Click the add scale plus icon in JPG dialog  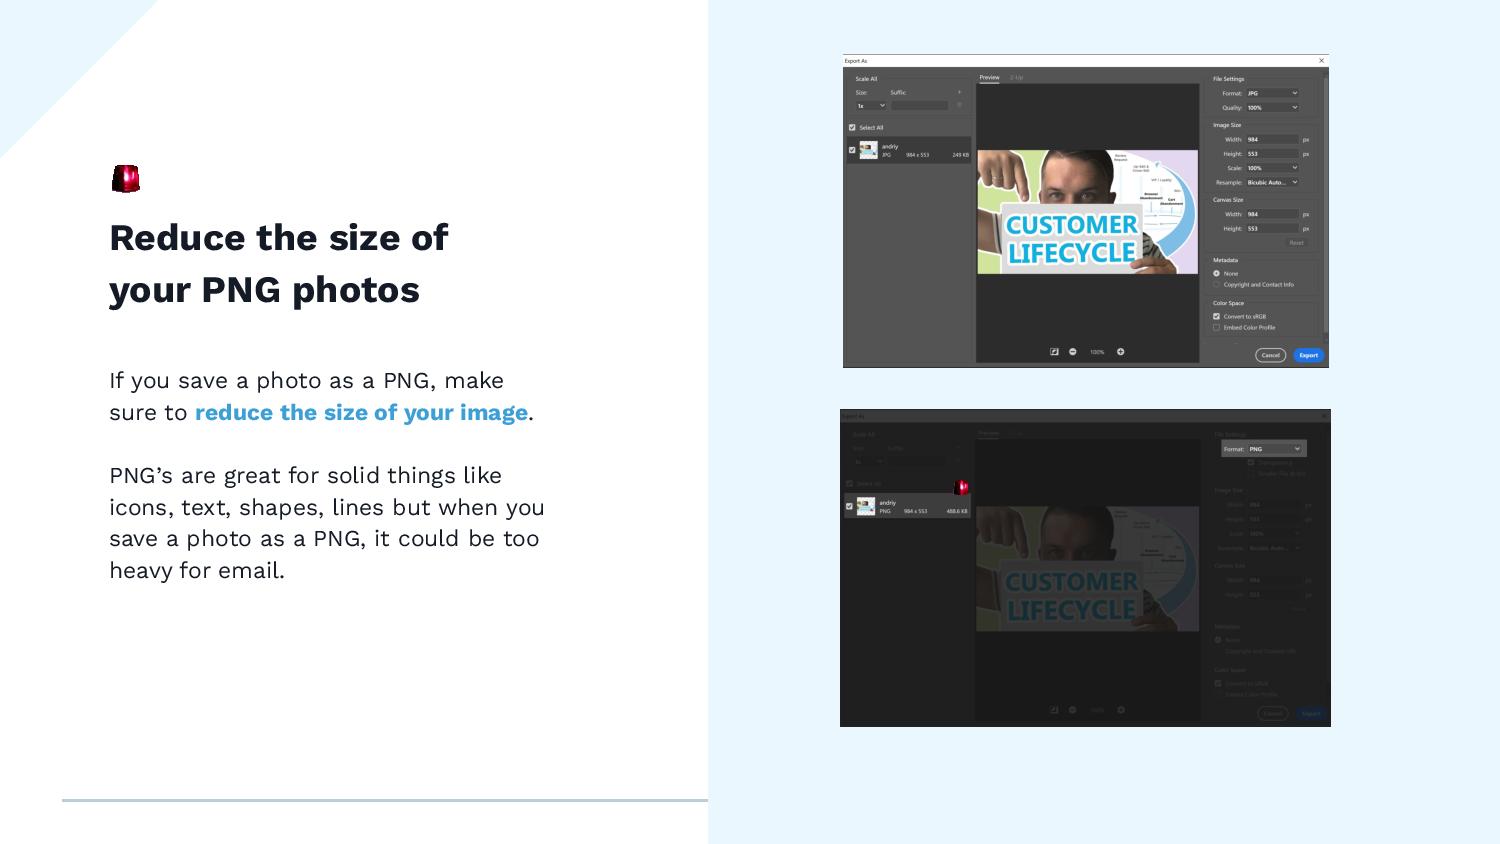959,92
